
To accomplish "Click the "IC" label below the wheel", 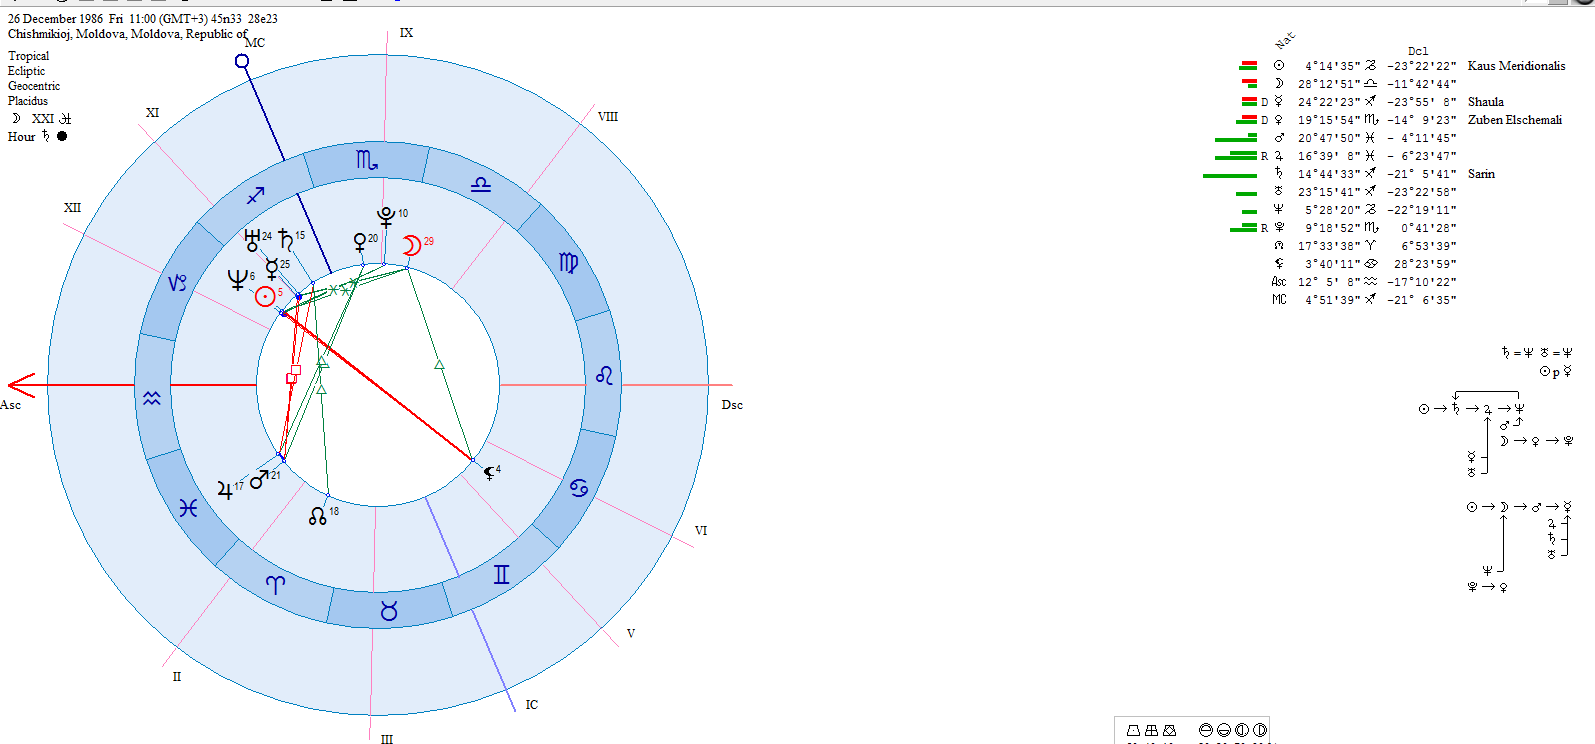I will (531, 705).
